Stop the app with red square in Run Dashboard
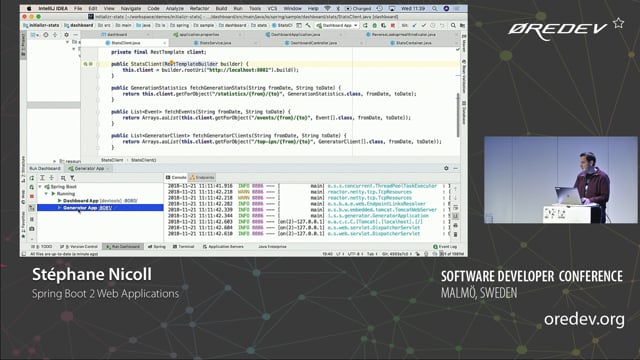 click(x=32, y=196)
